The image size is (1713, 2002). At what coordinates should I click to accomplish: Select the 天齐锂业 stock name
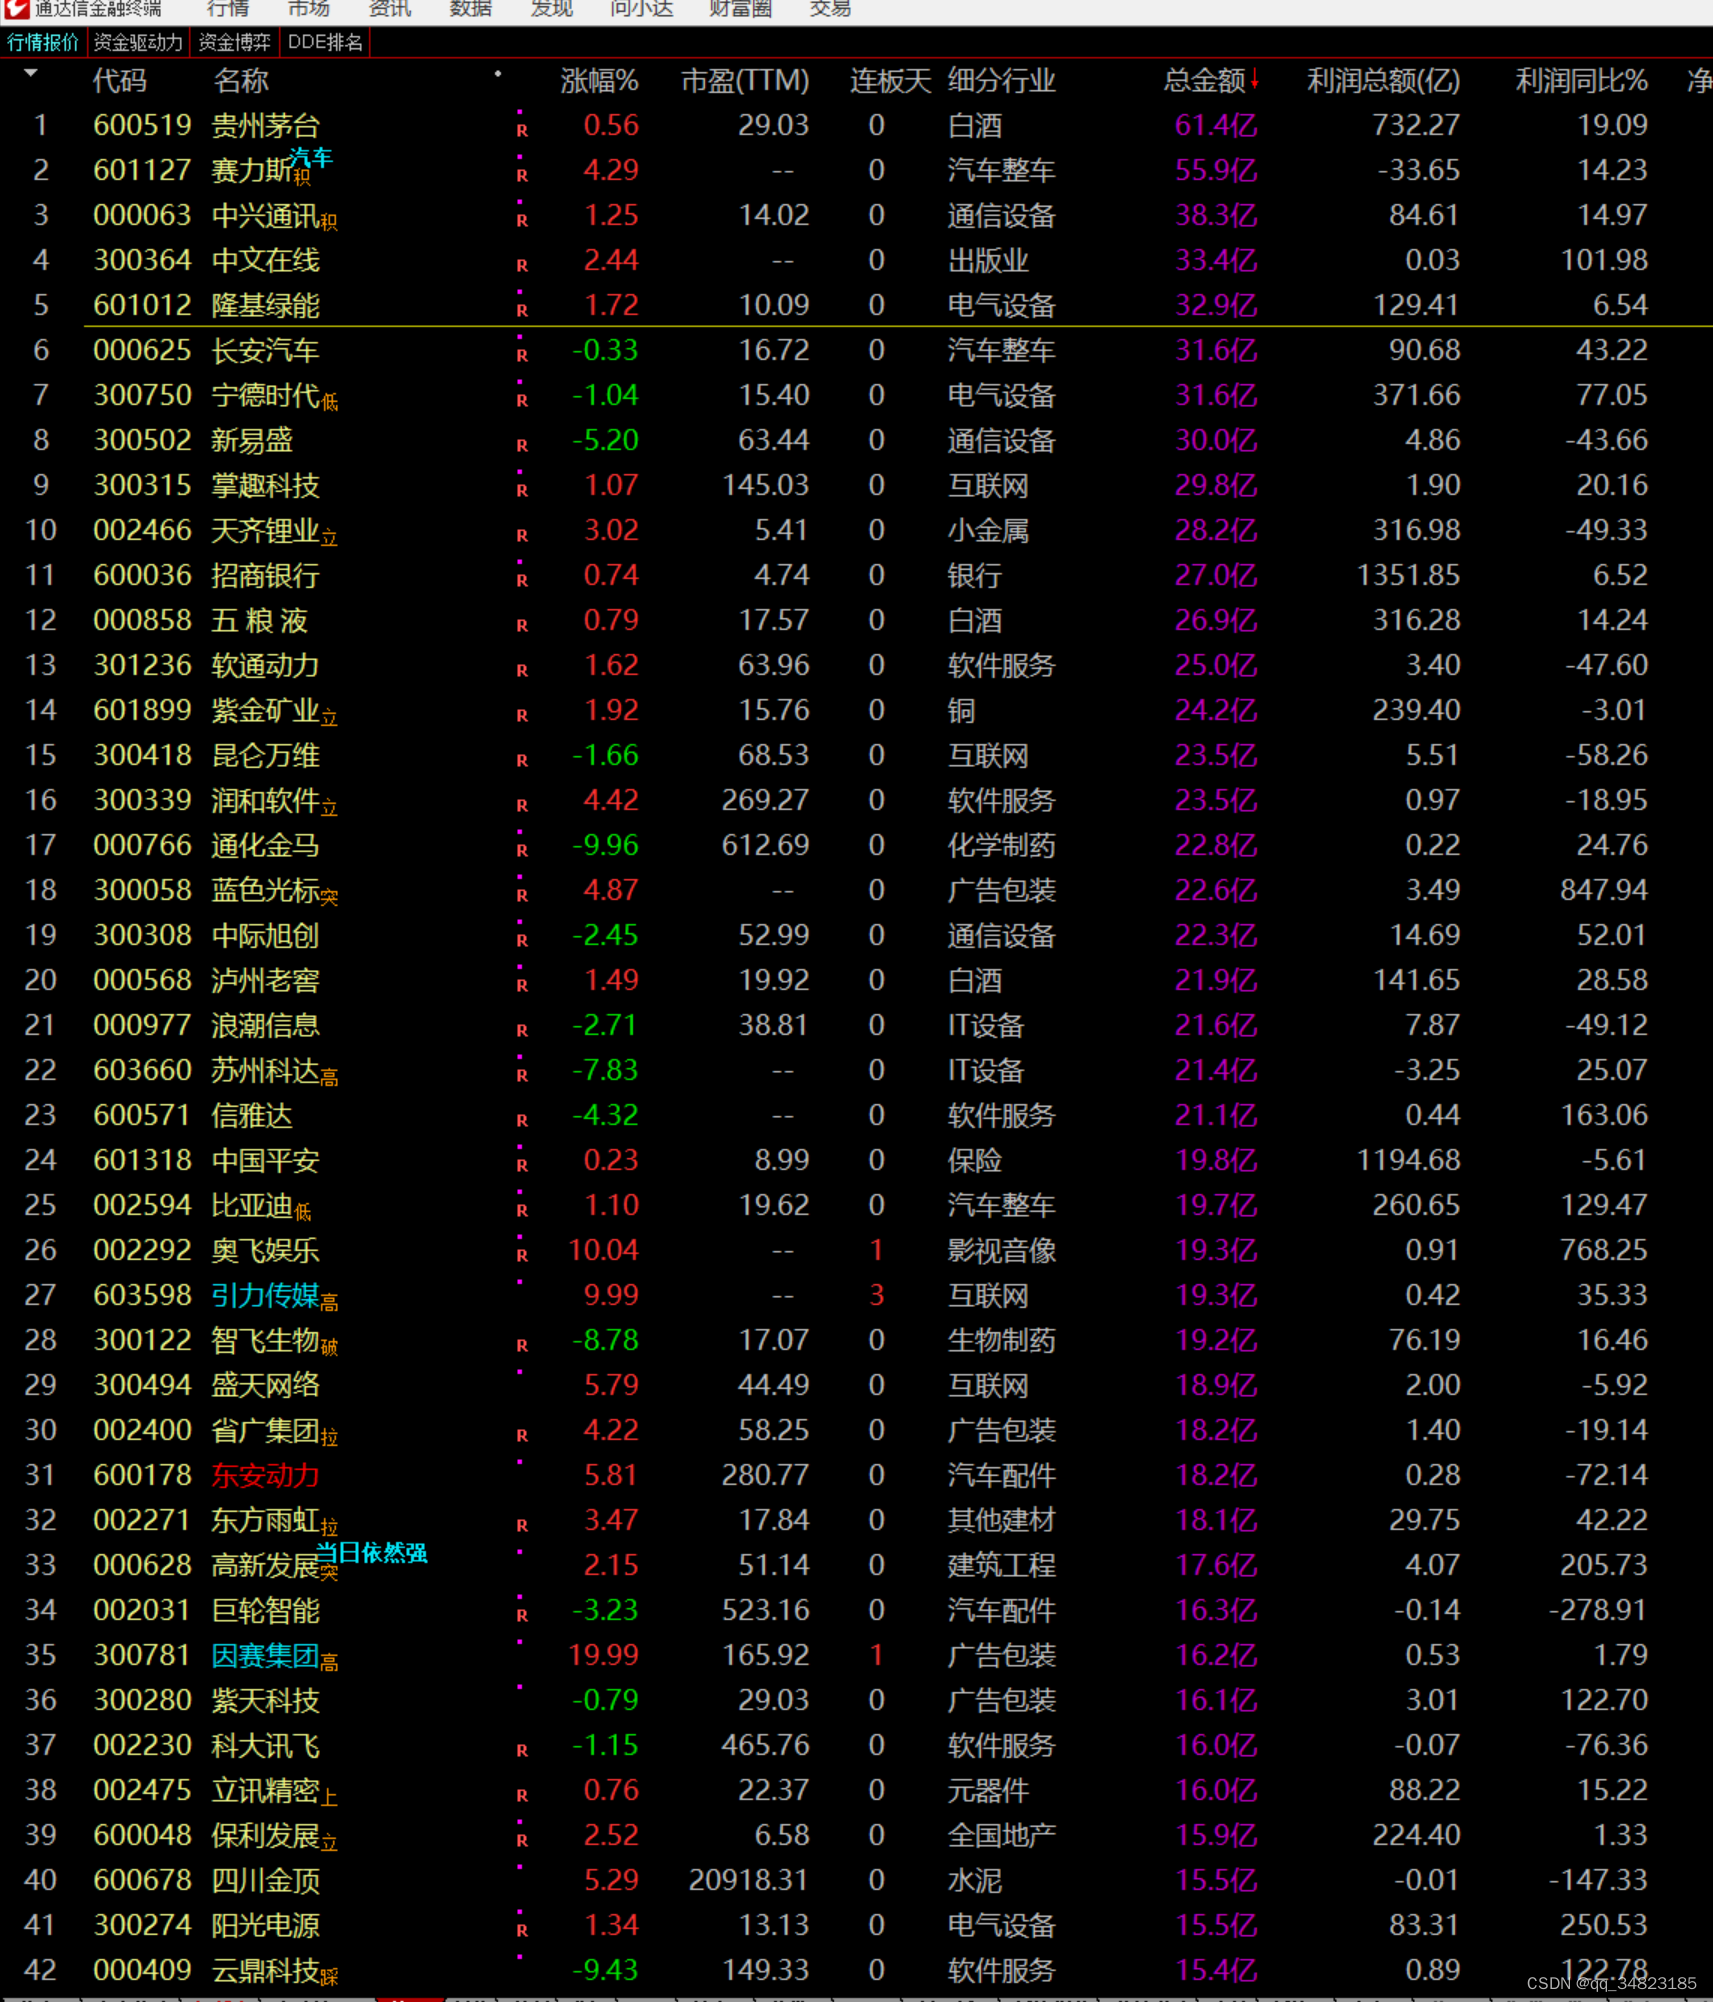265,530
